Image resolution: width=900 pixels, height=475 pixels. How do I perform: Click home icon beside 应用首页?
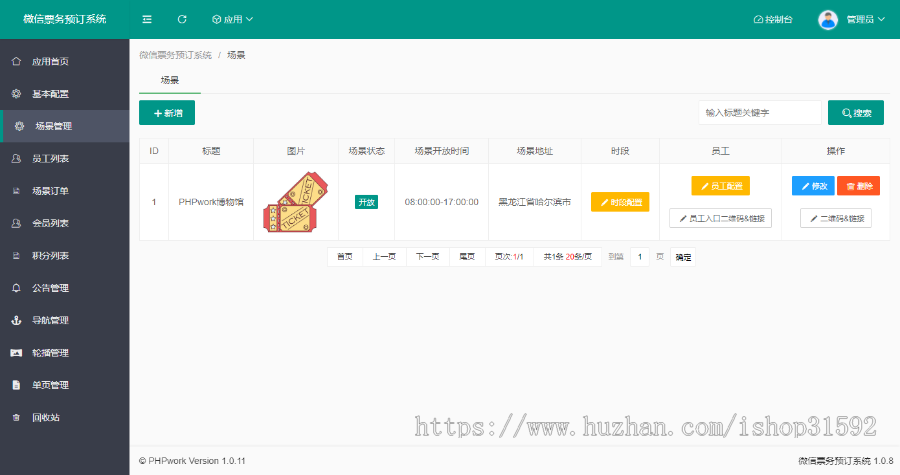(x=16, y=61)
